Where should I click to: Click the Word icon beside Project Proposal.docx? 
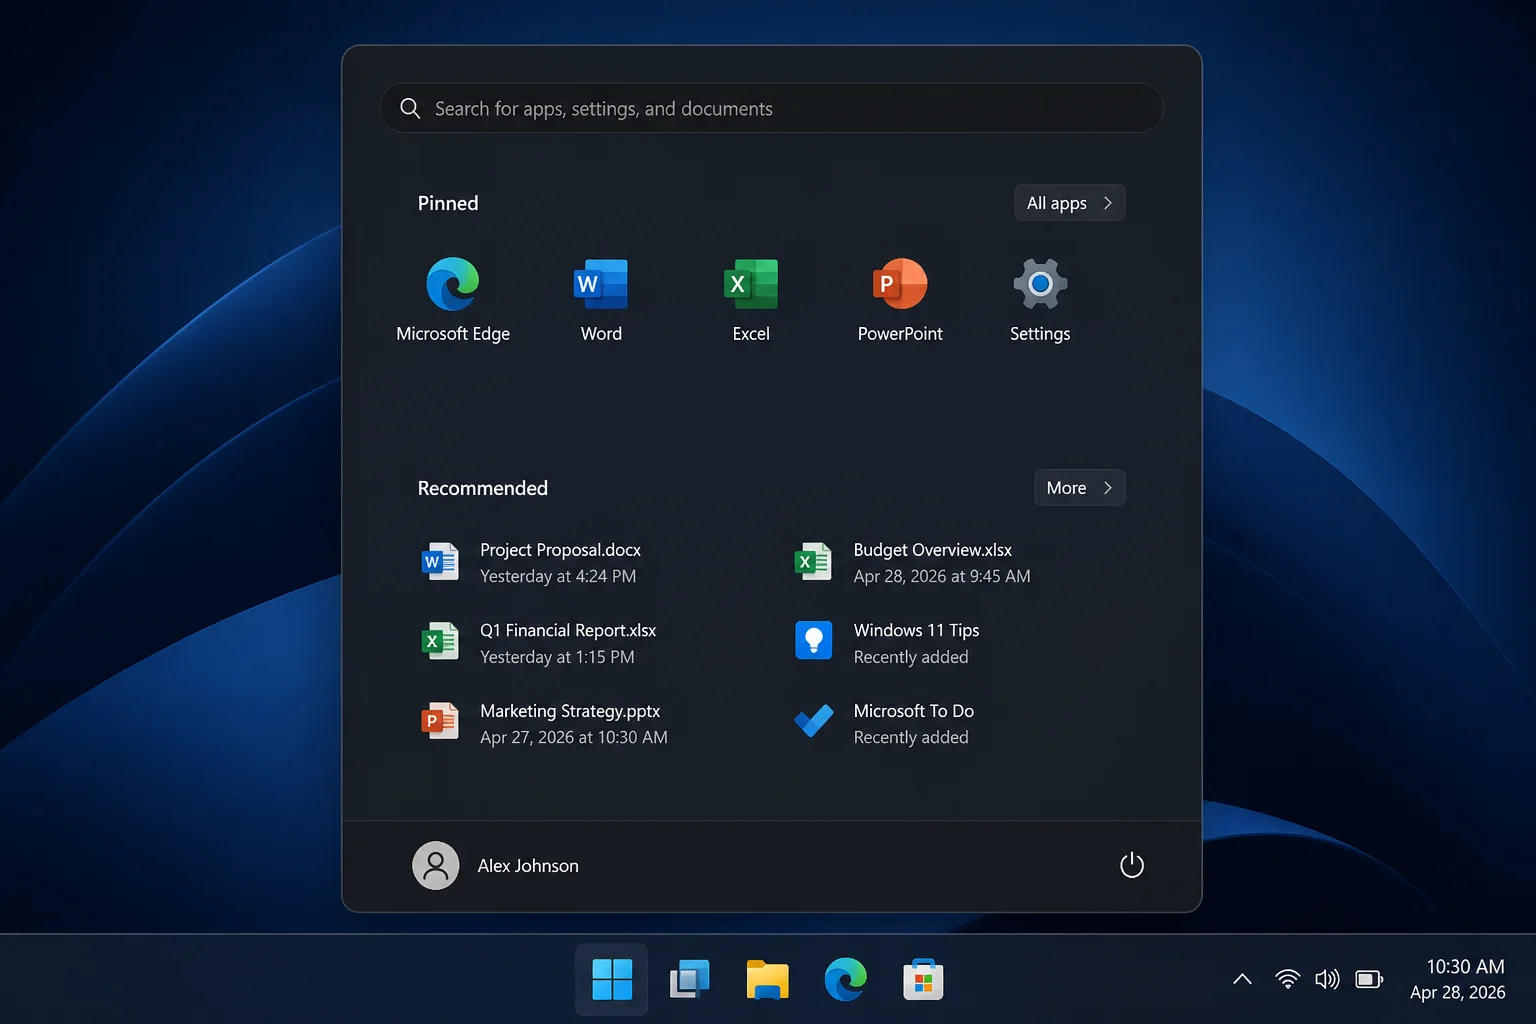coord(440,562)
